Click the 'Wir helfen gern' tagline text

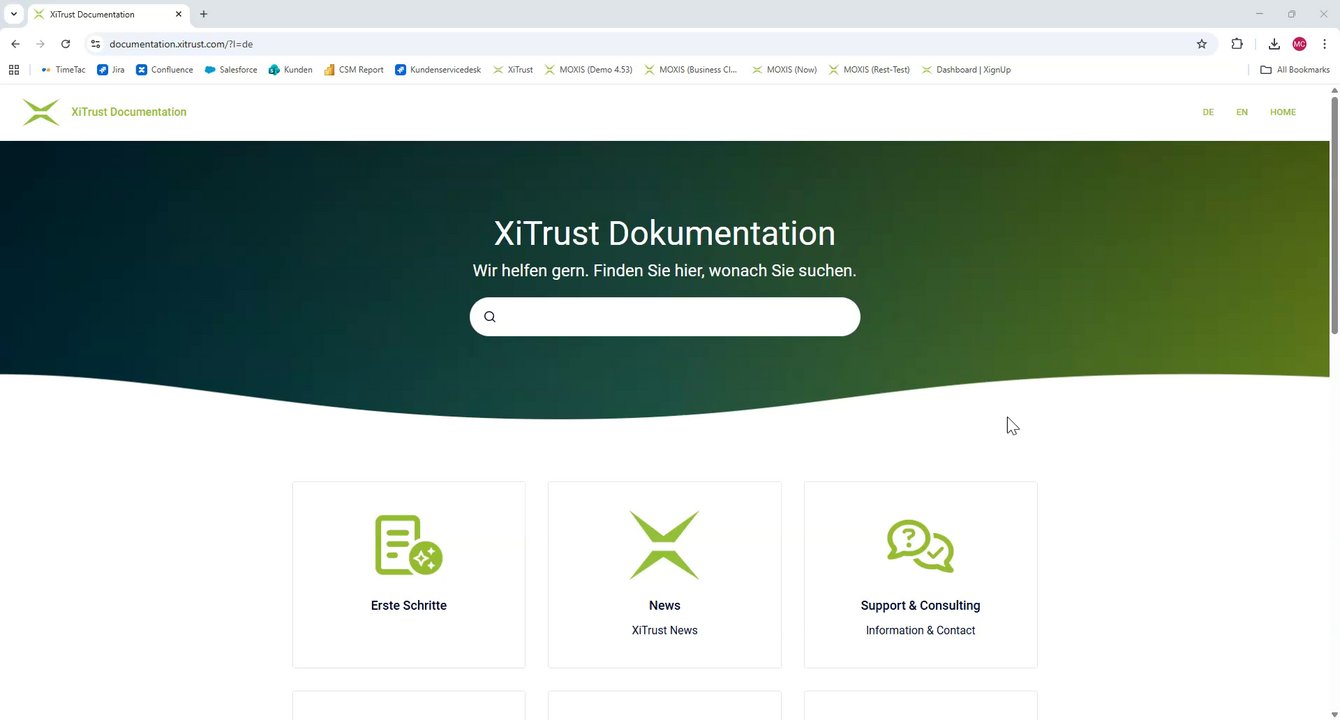tap(664, 270)
